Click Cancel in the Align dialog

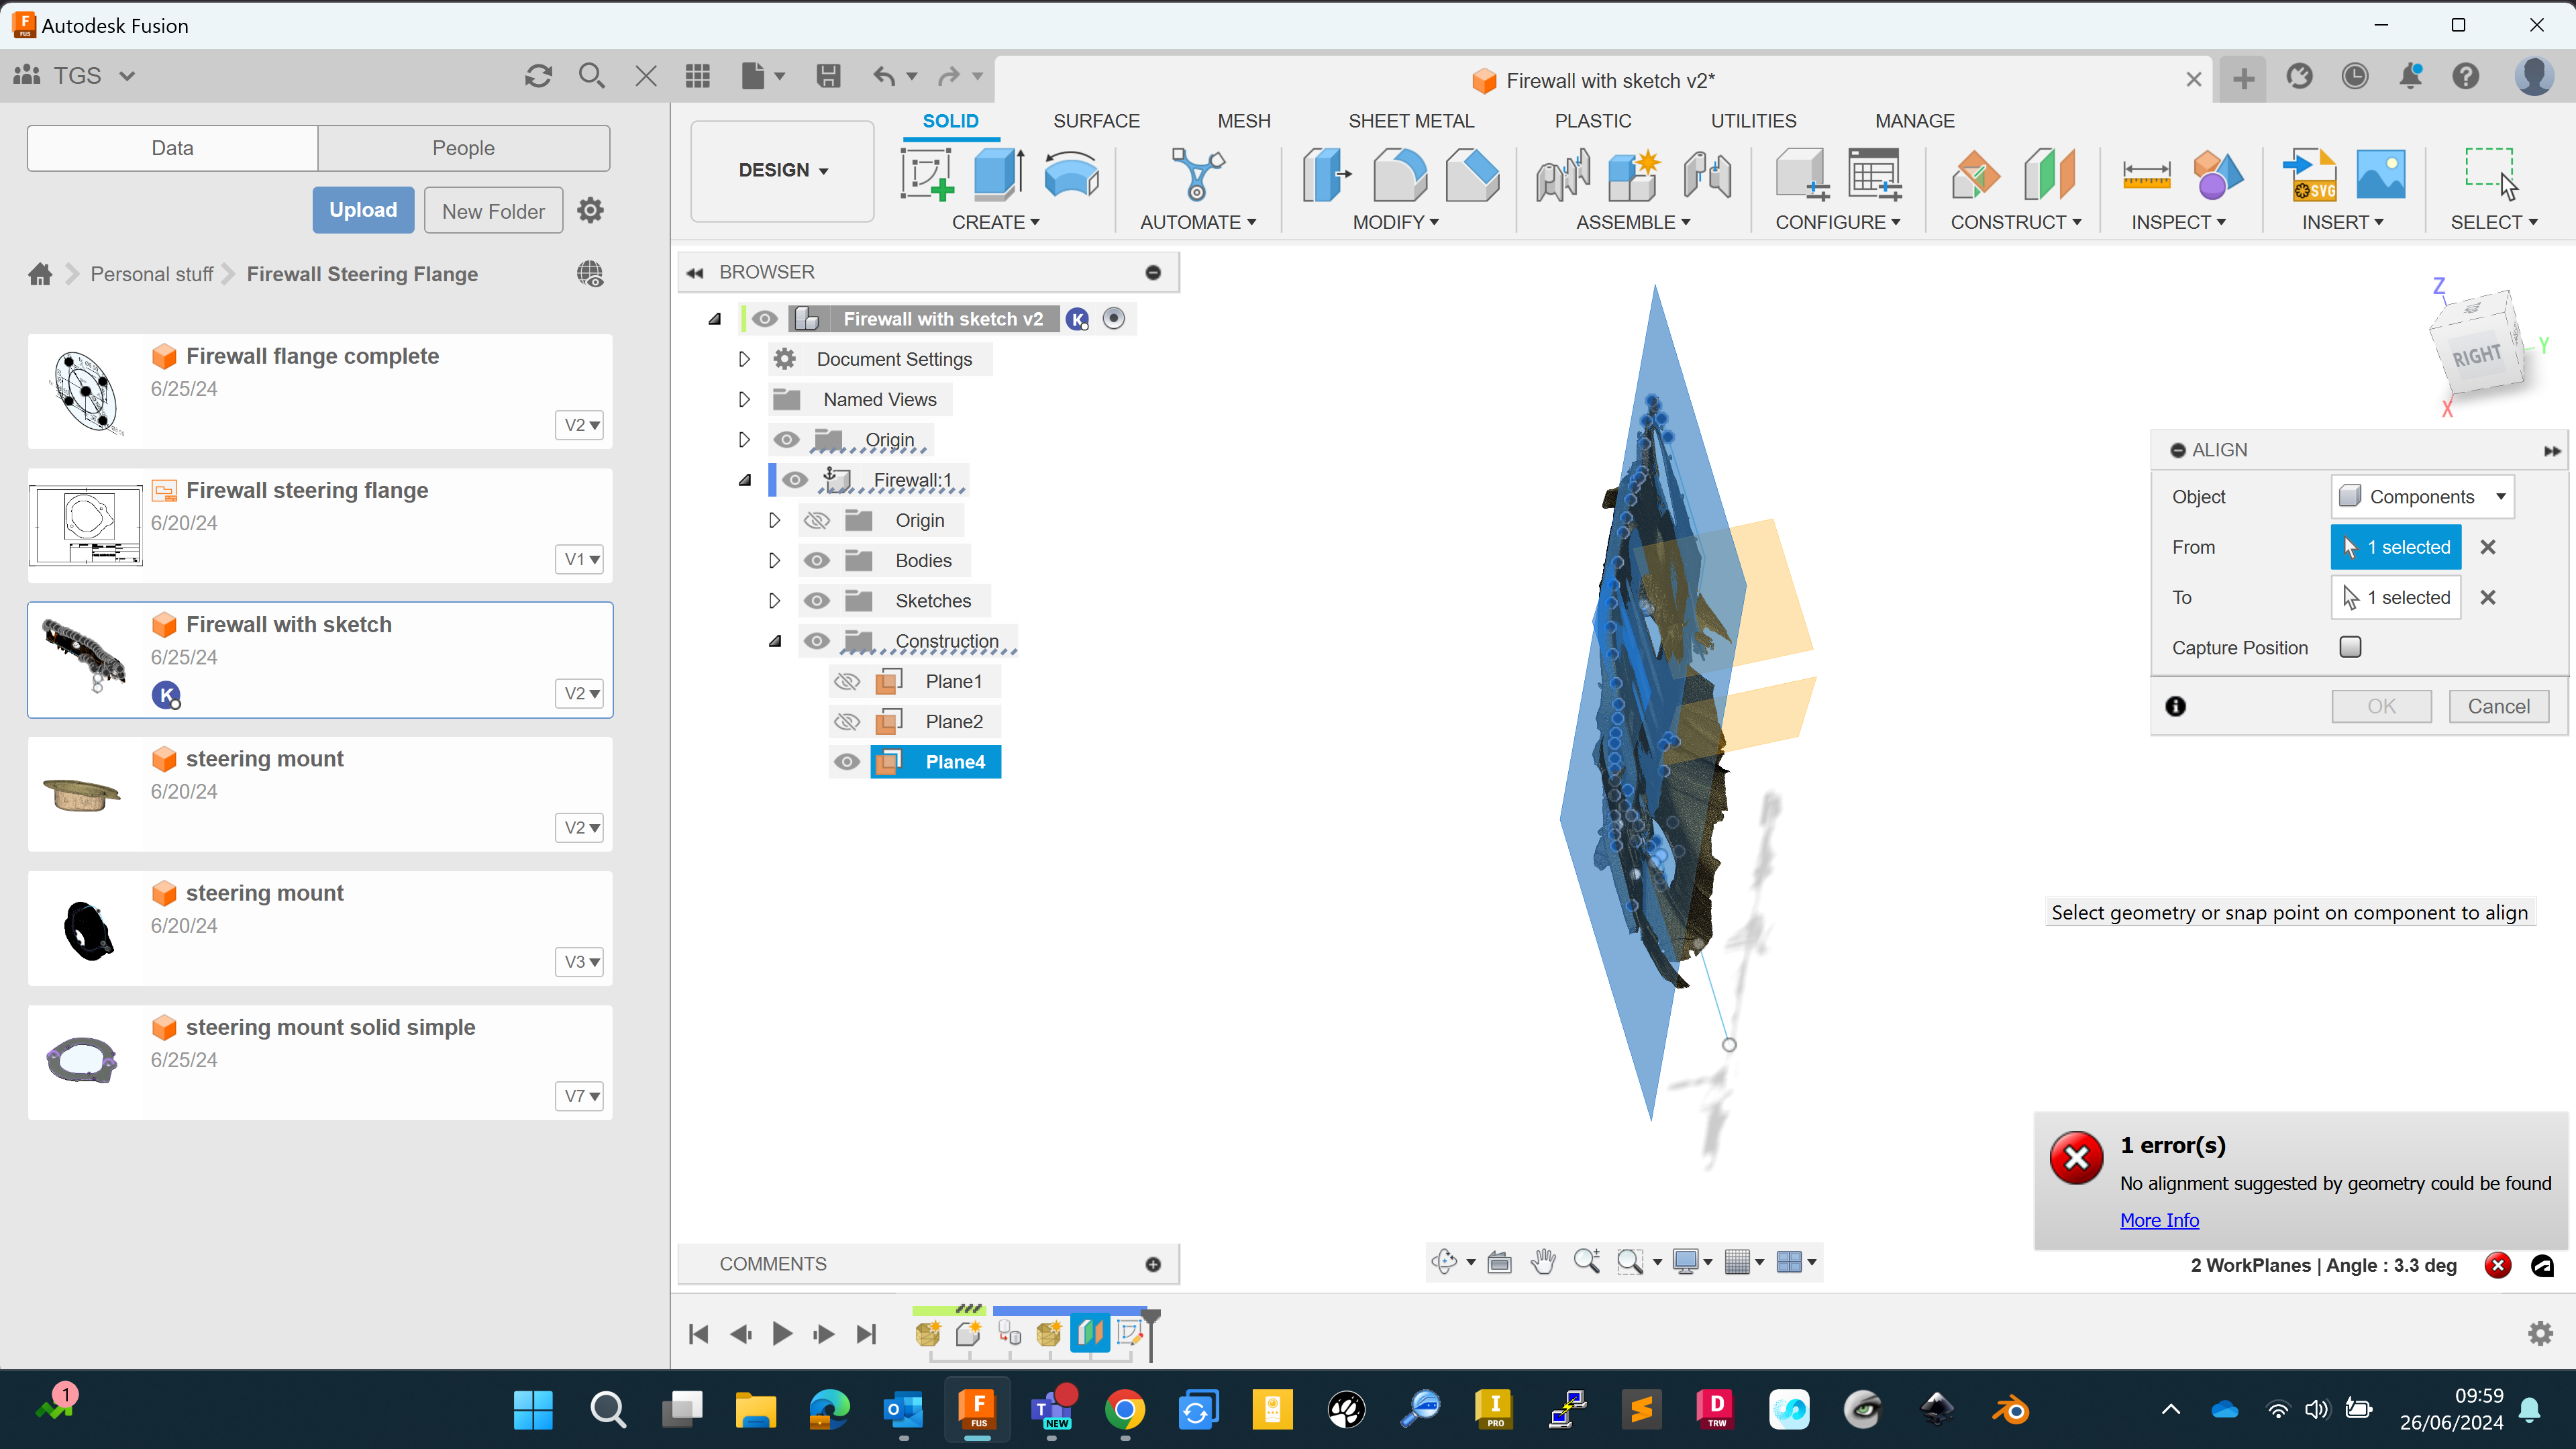[2498, 706]
